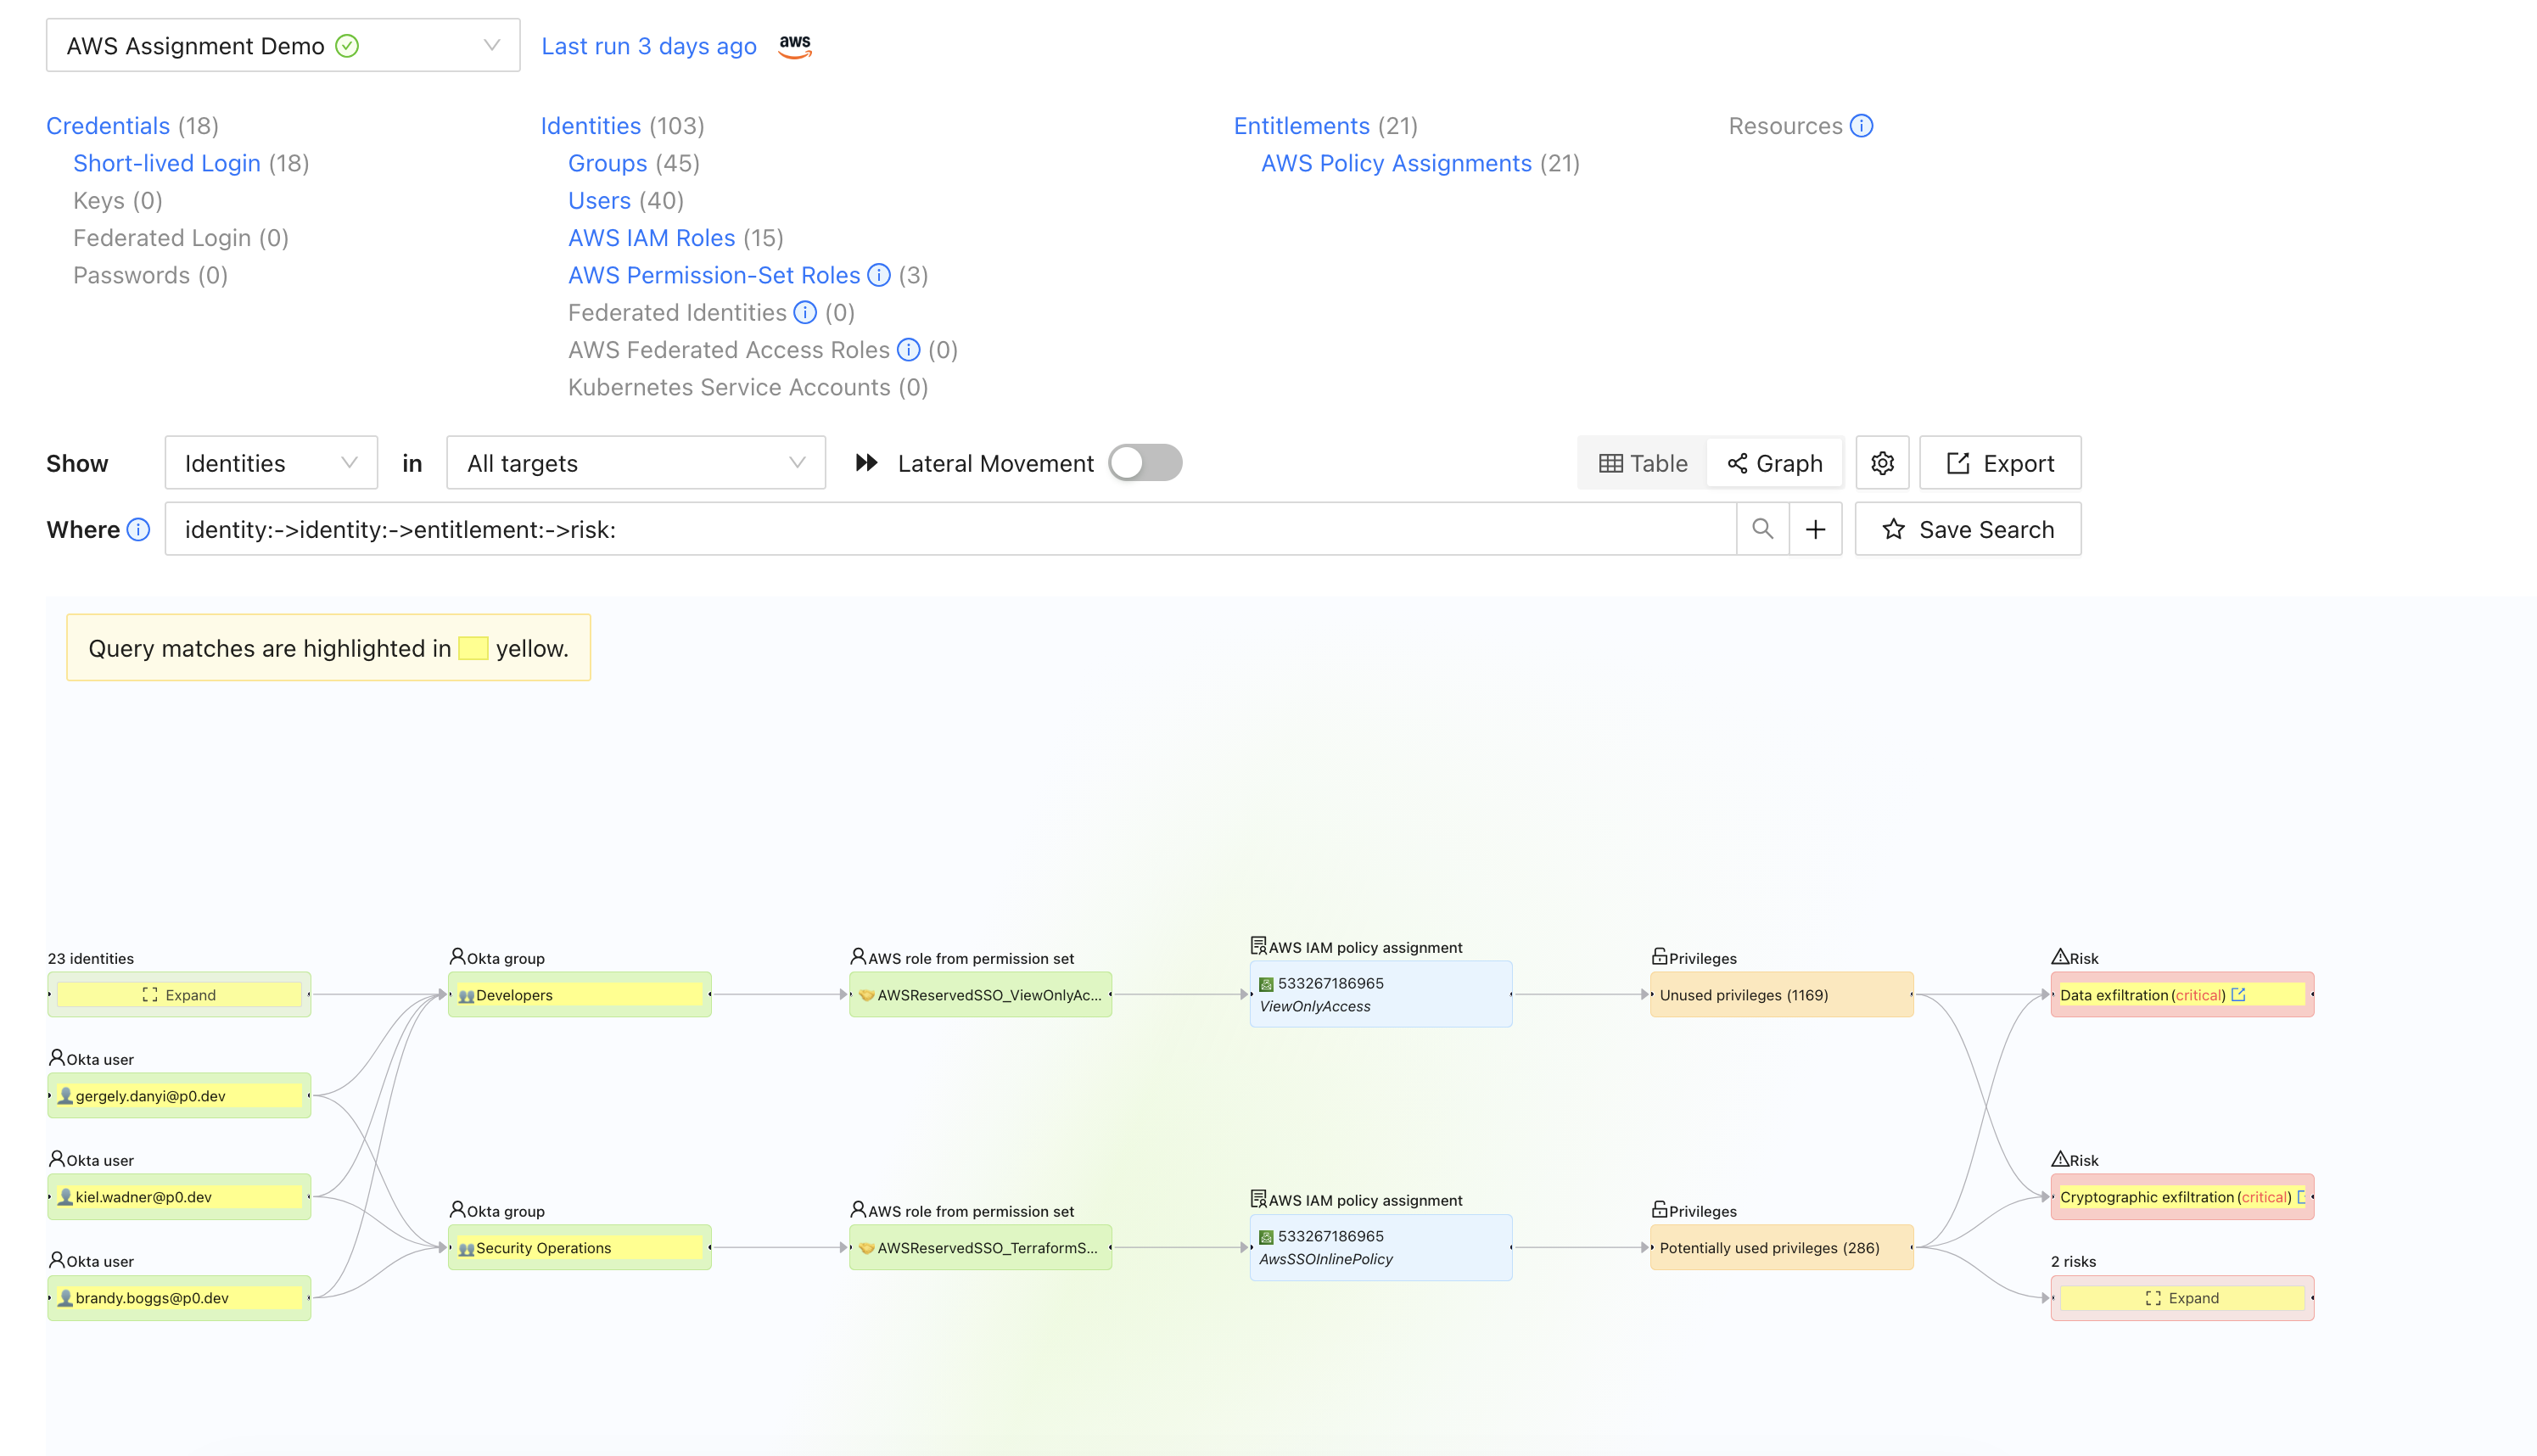This screenshot has height=1456, width=2537.
Task: Open the Show Identities dropdown
Action: (271, 463)
